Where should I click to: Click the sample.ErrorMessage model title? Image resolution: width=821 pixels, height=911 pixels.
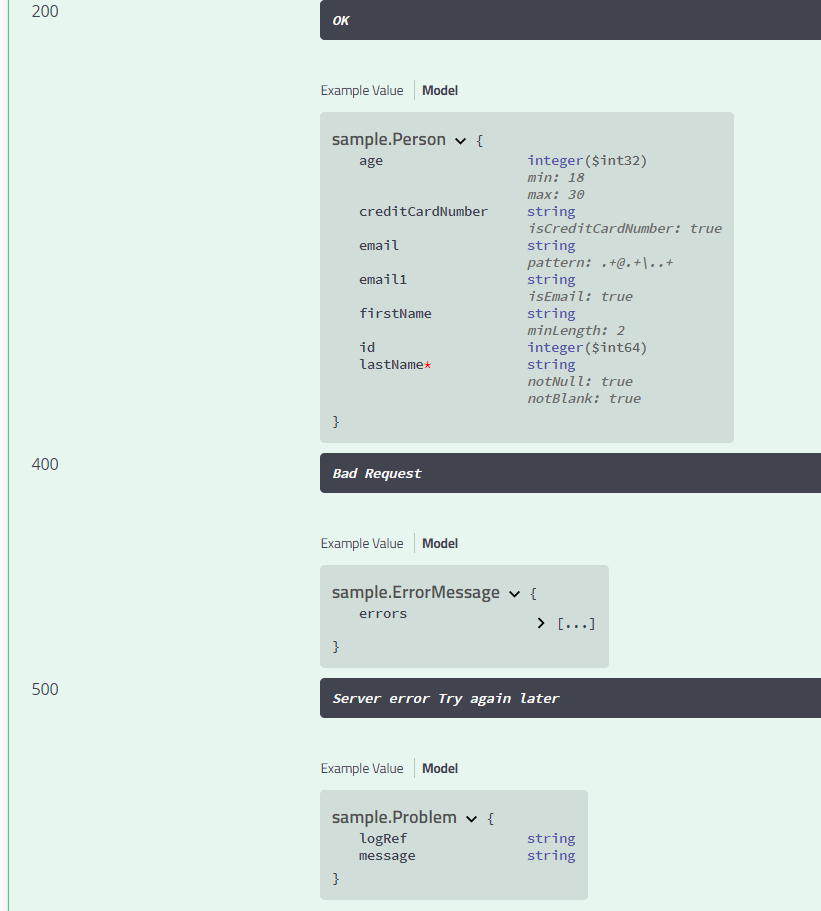(x=416, y=593)
